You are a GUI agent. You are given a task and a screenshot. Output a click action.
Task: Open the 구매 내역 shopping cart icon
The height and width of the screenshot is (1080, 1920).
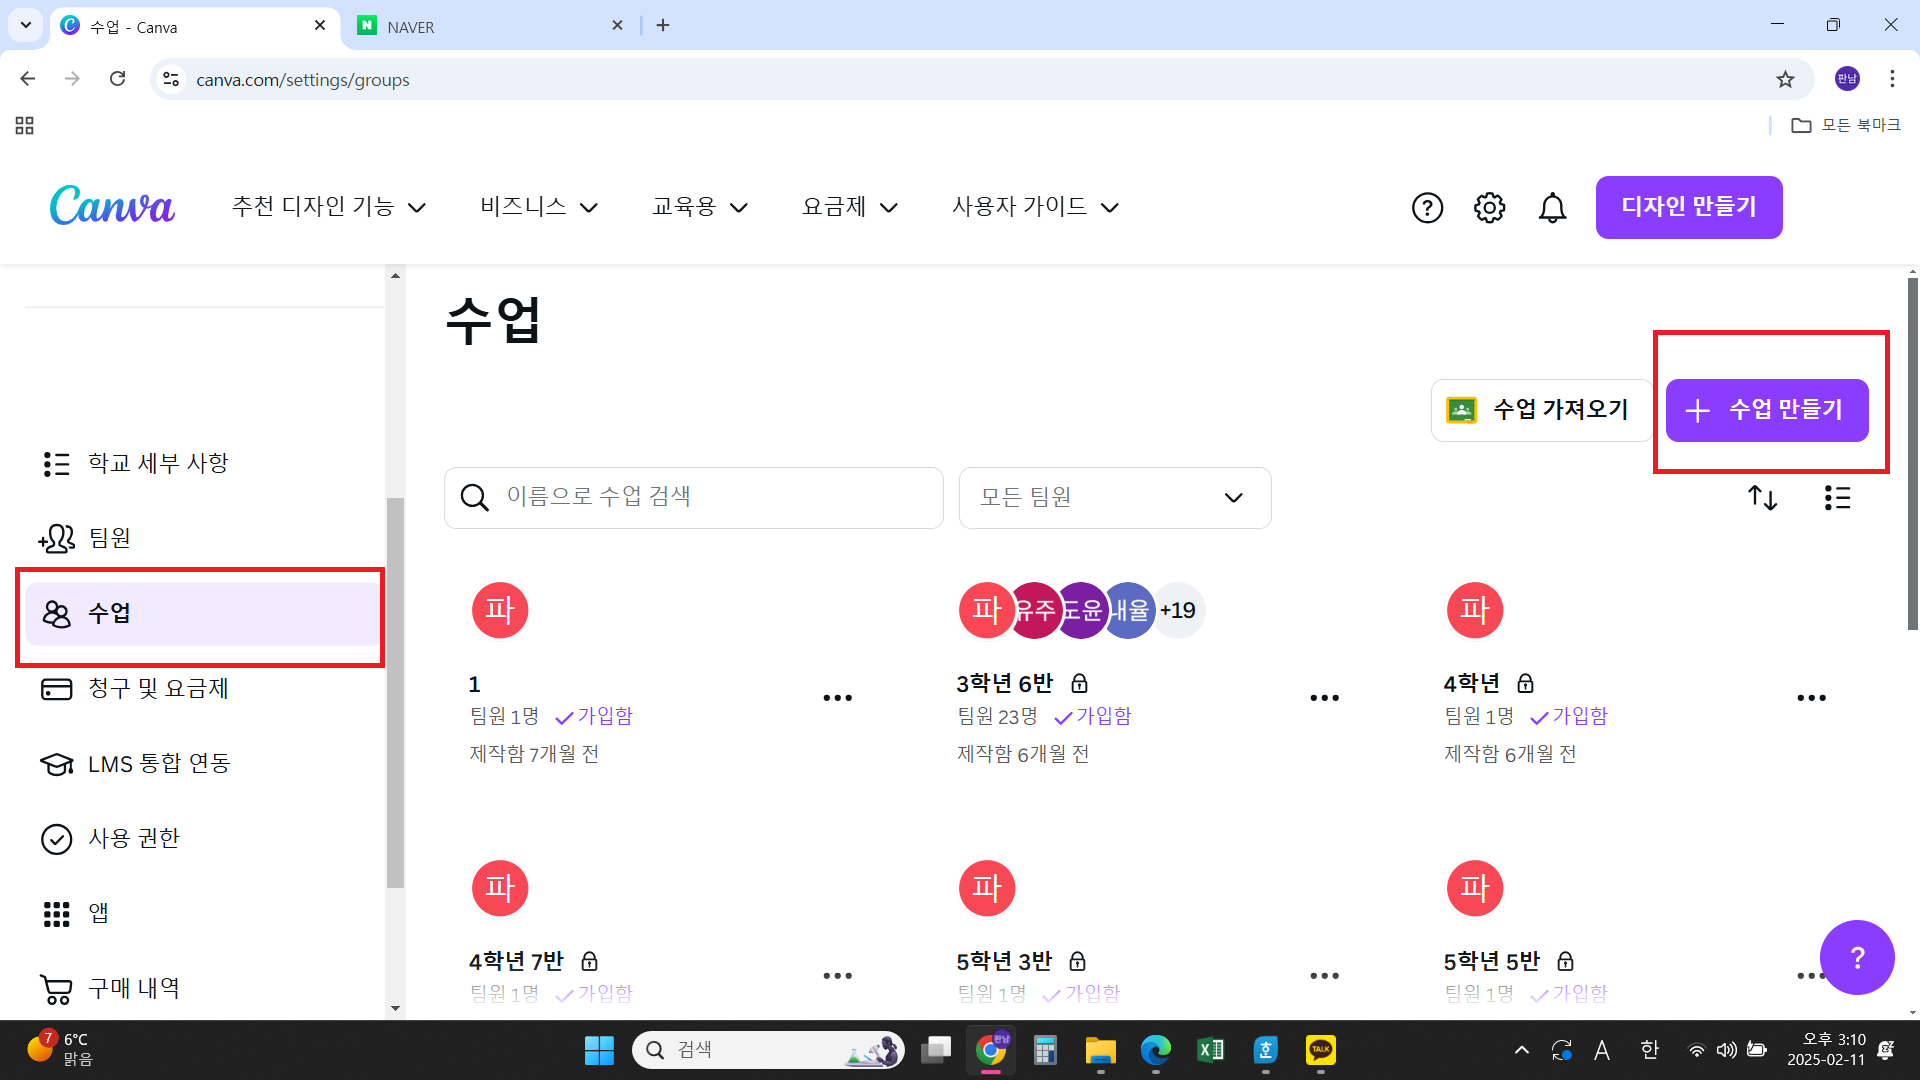click(55, 988)
